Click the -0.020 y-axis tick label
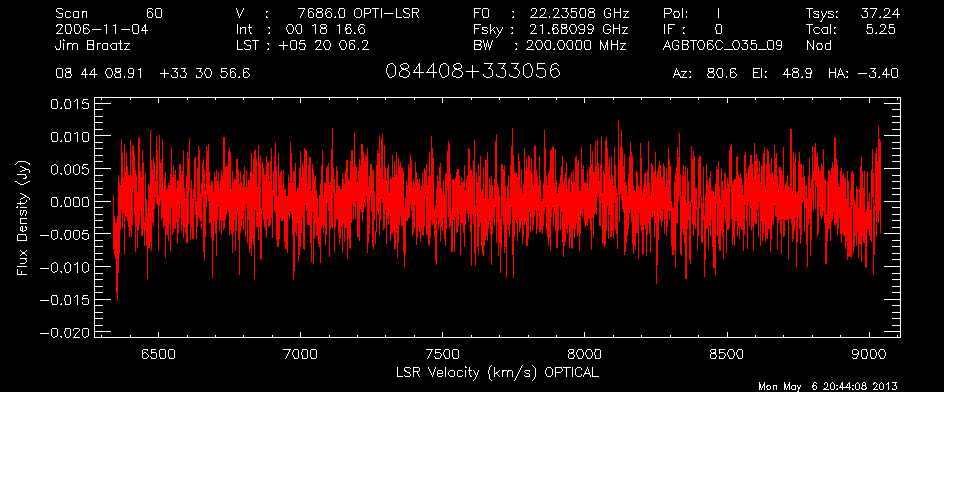Screen dimensions: 962x490 [x=65, y=332]
